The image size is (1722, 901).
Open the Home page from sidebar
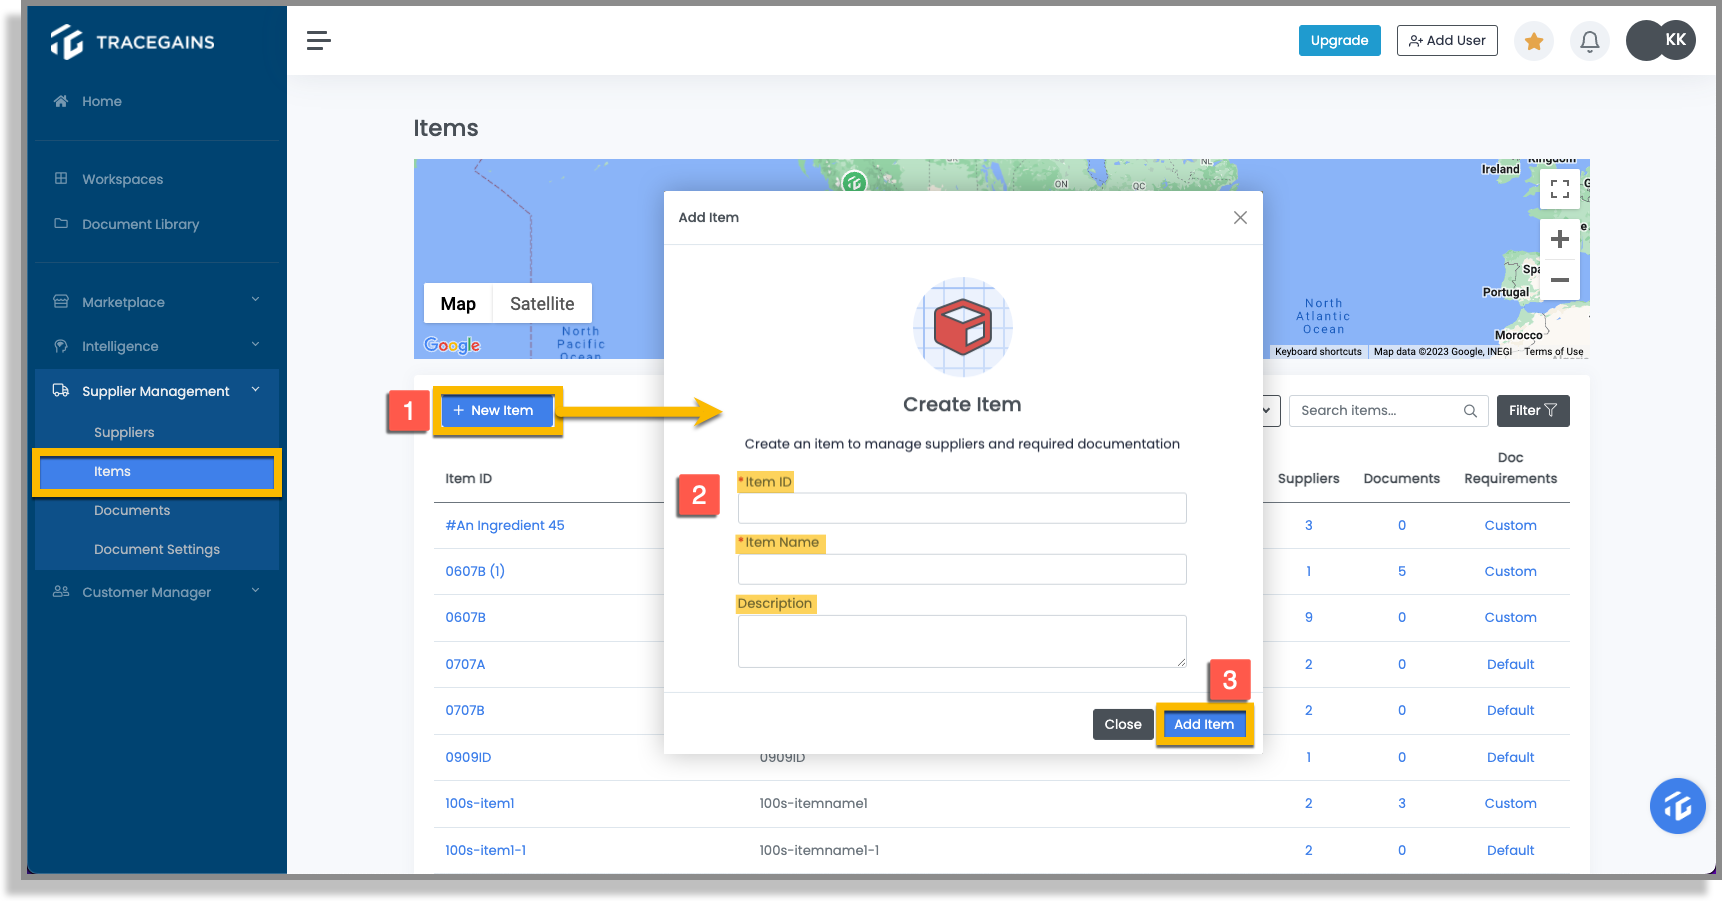click(100, 101)
